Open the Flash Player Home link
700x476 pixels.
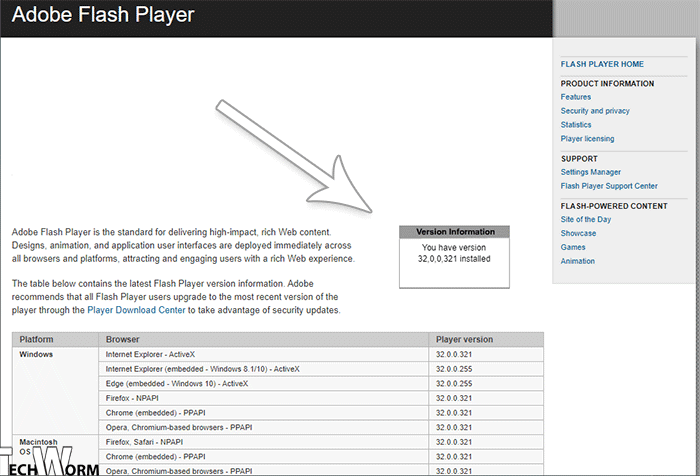tap(602, 64)
